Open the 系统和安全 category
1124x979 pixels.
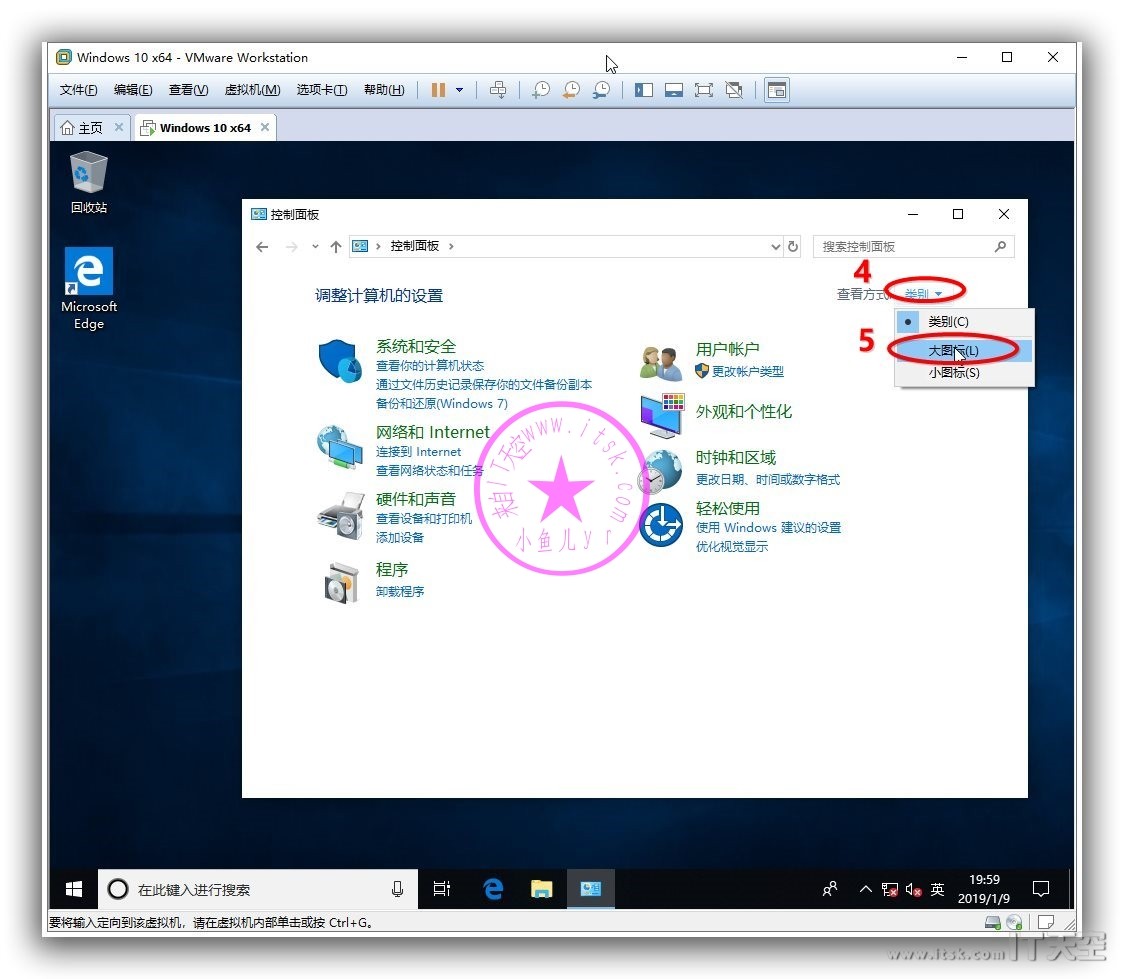click(x=416, y=347)
